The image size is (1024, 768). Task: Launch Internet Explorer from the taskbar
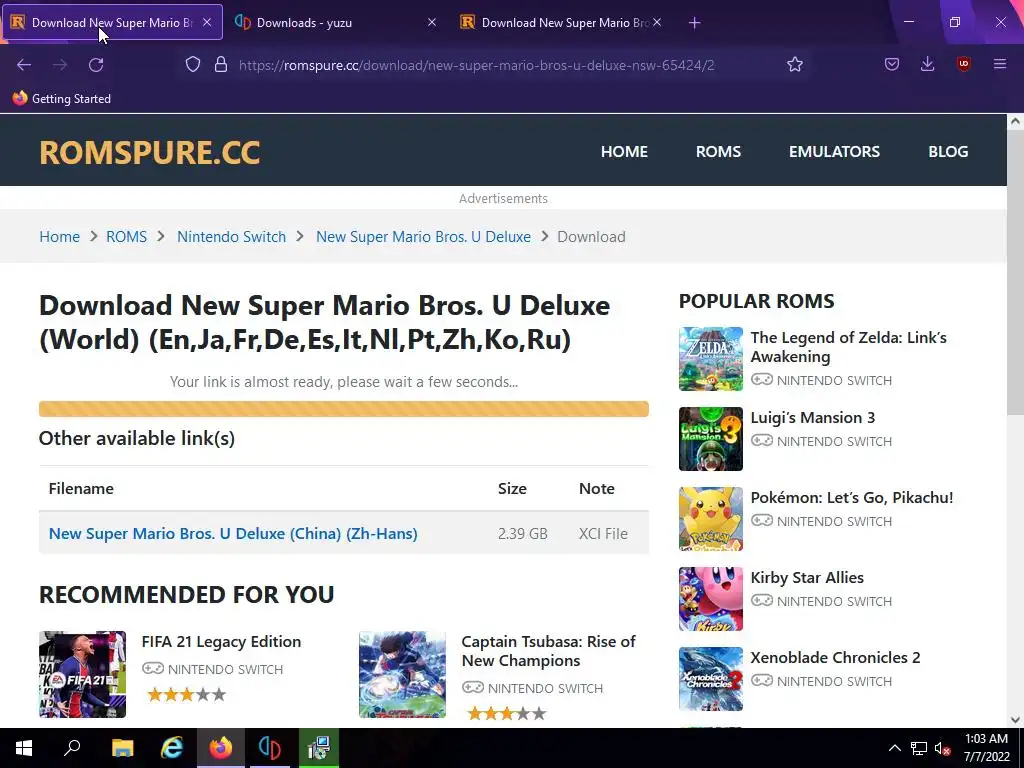[x=171, y=748]
